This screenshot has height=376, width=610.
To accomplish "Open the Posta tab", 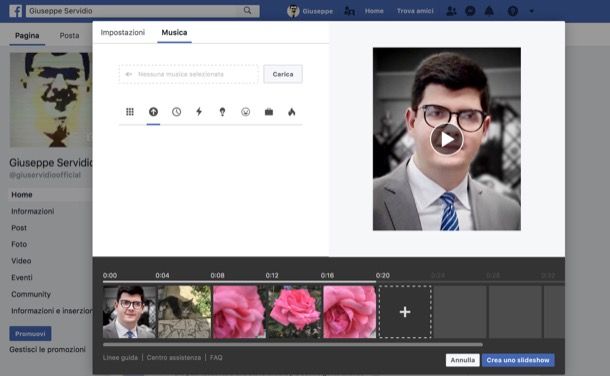I will coord(69,35).
